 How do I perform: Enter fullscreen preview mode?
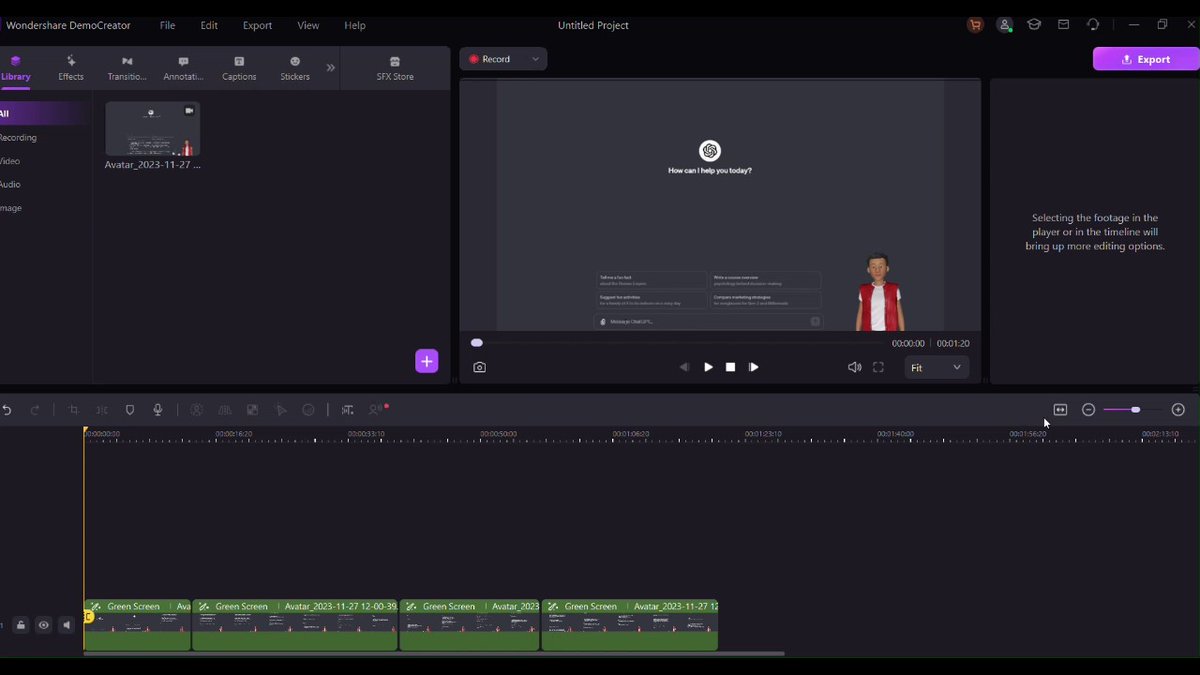point(878,368)
